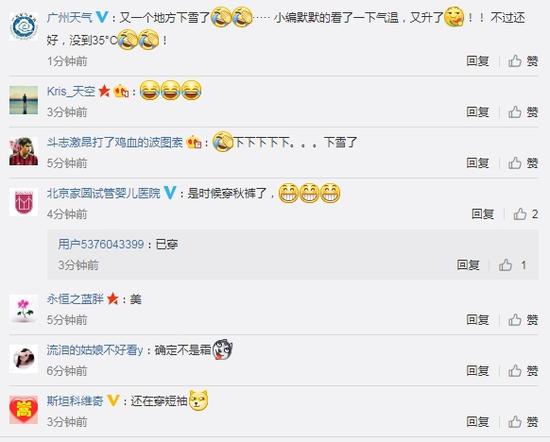Open 广州天气 avatar thumbnail
The width and height of the screenshot is (550, 442).
tap(24, 26)
